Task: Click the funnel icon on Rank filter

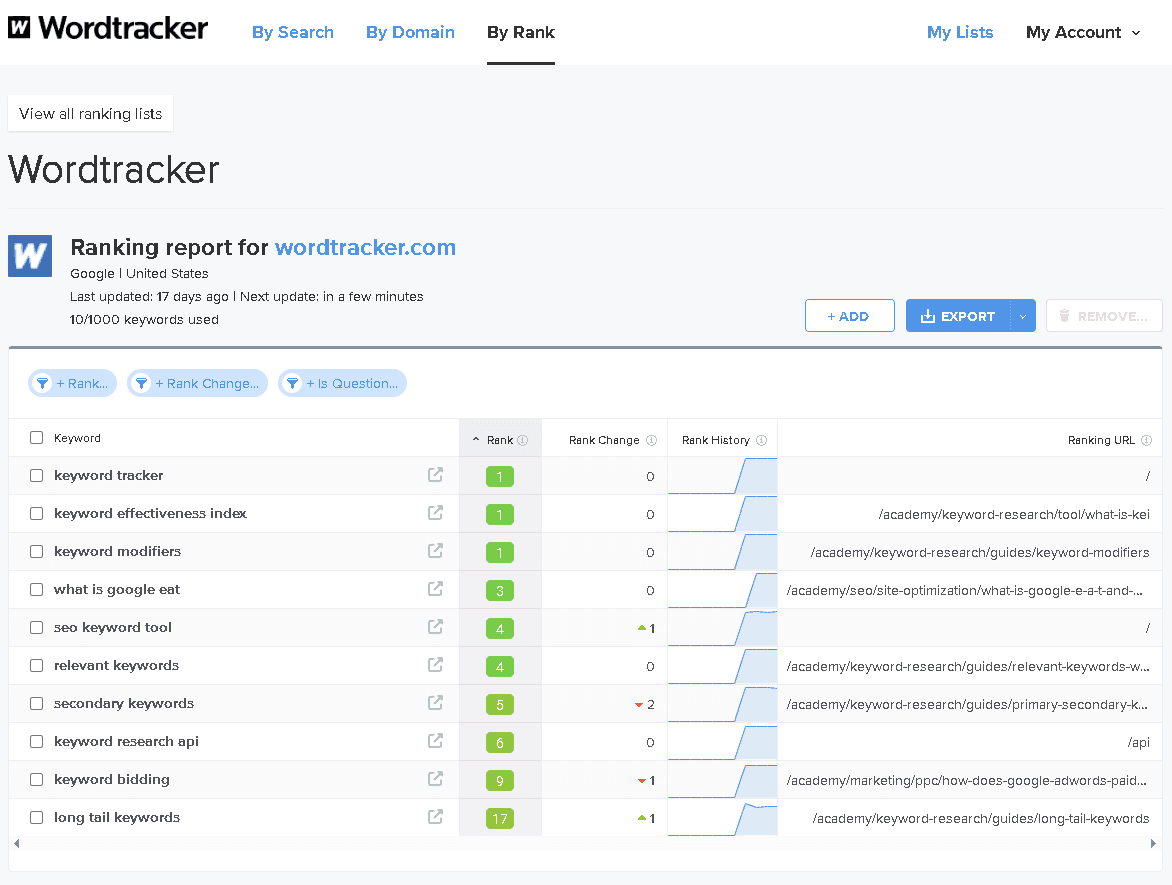Action: (x=43, y=383)
